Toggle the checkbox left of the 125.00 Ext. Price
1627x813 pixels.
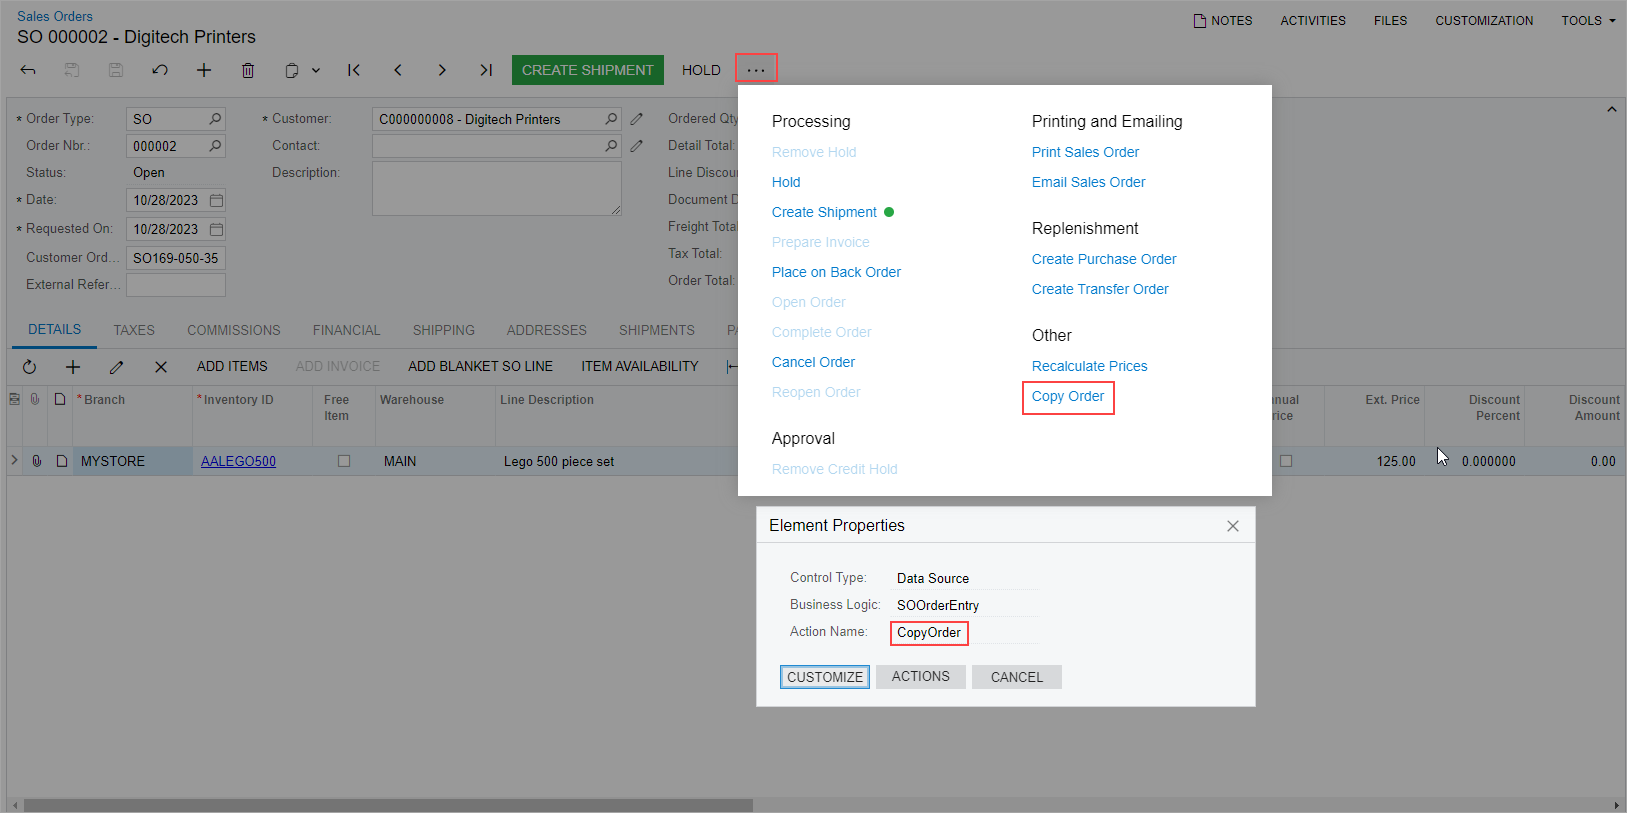click(1286, 461)
